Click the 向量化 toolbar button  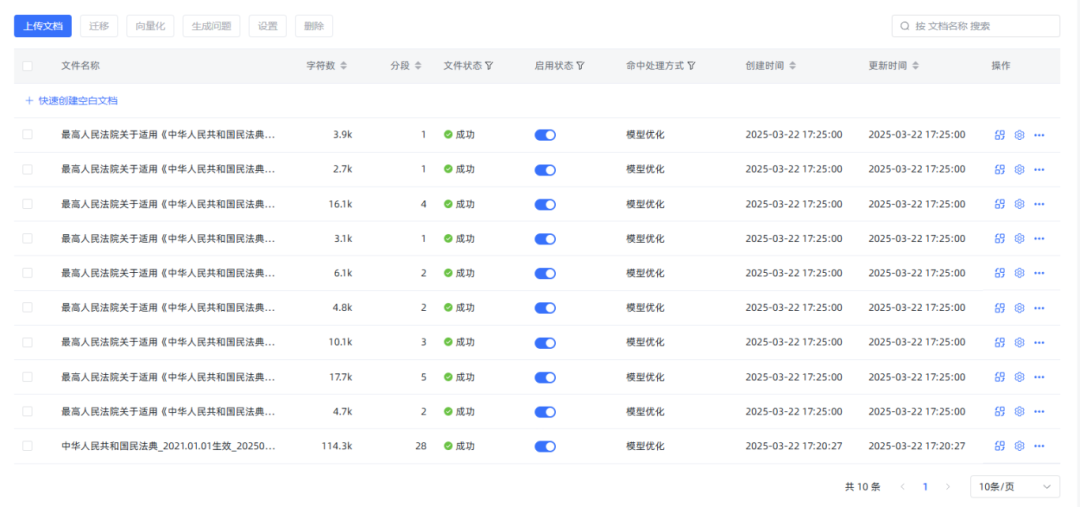point(150,26)
